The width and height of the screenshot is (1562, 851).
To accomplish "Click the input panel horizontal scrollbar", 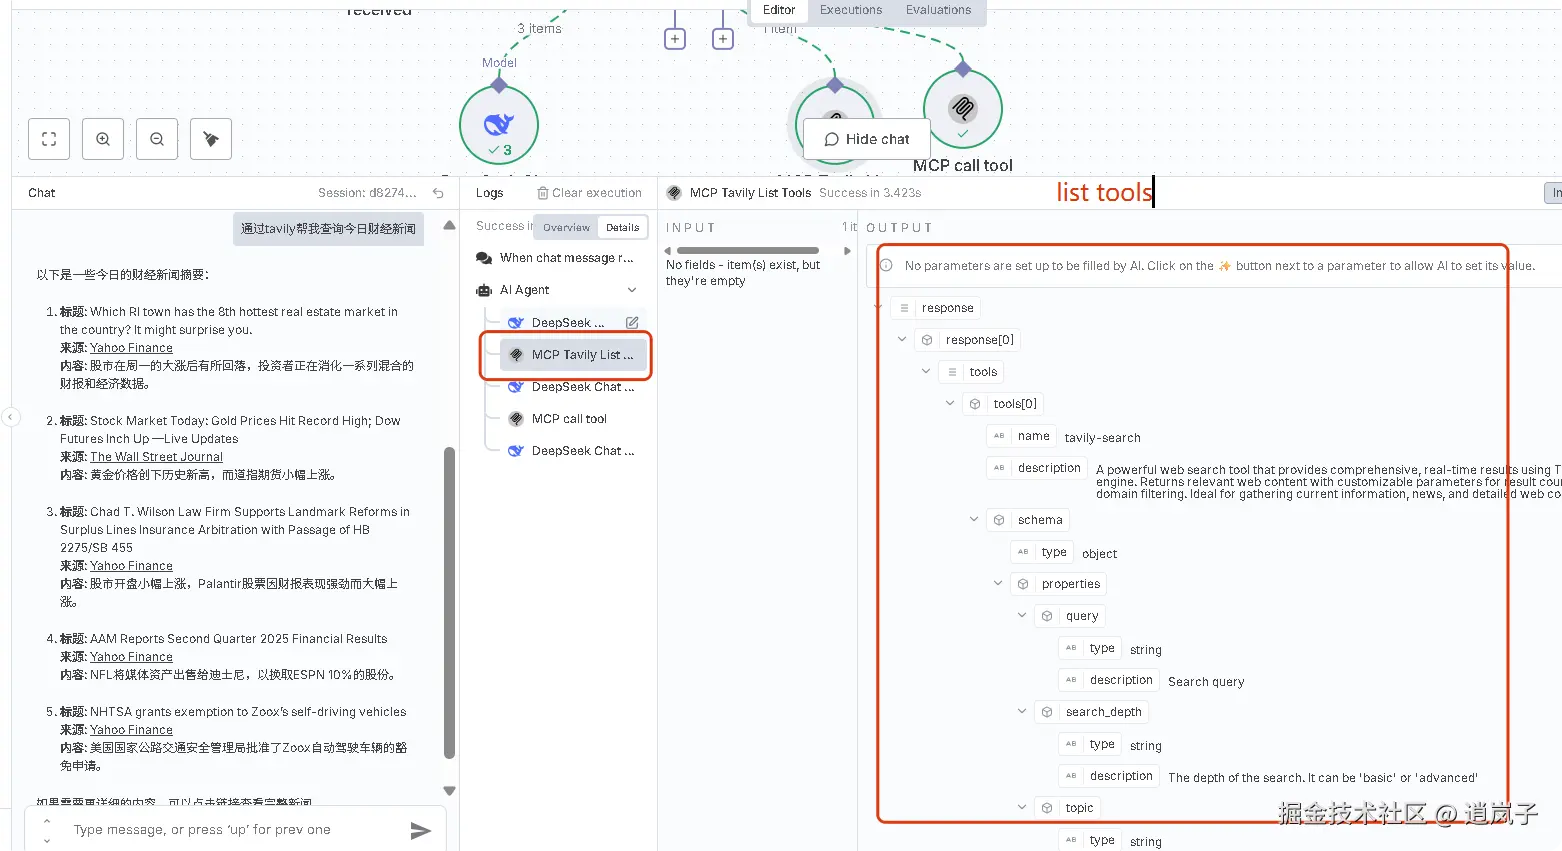I will (x=747, y=250).
